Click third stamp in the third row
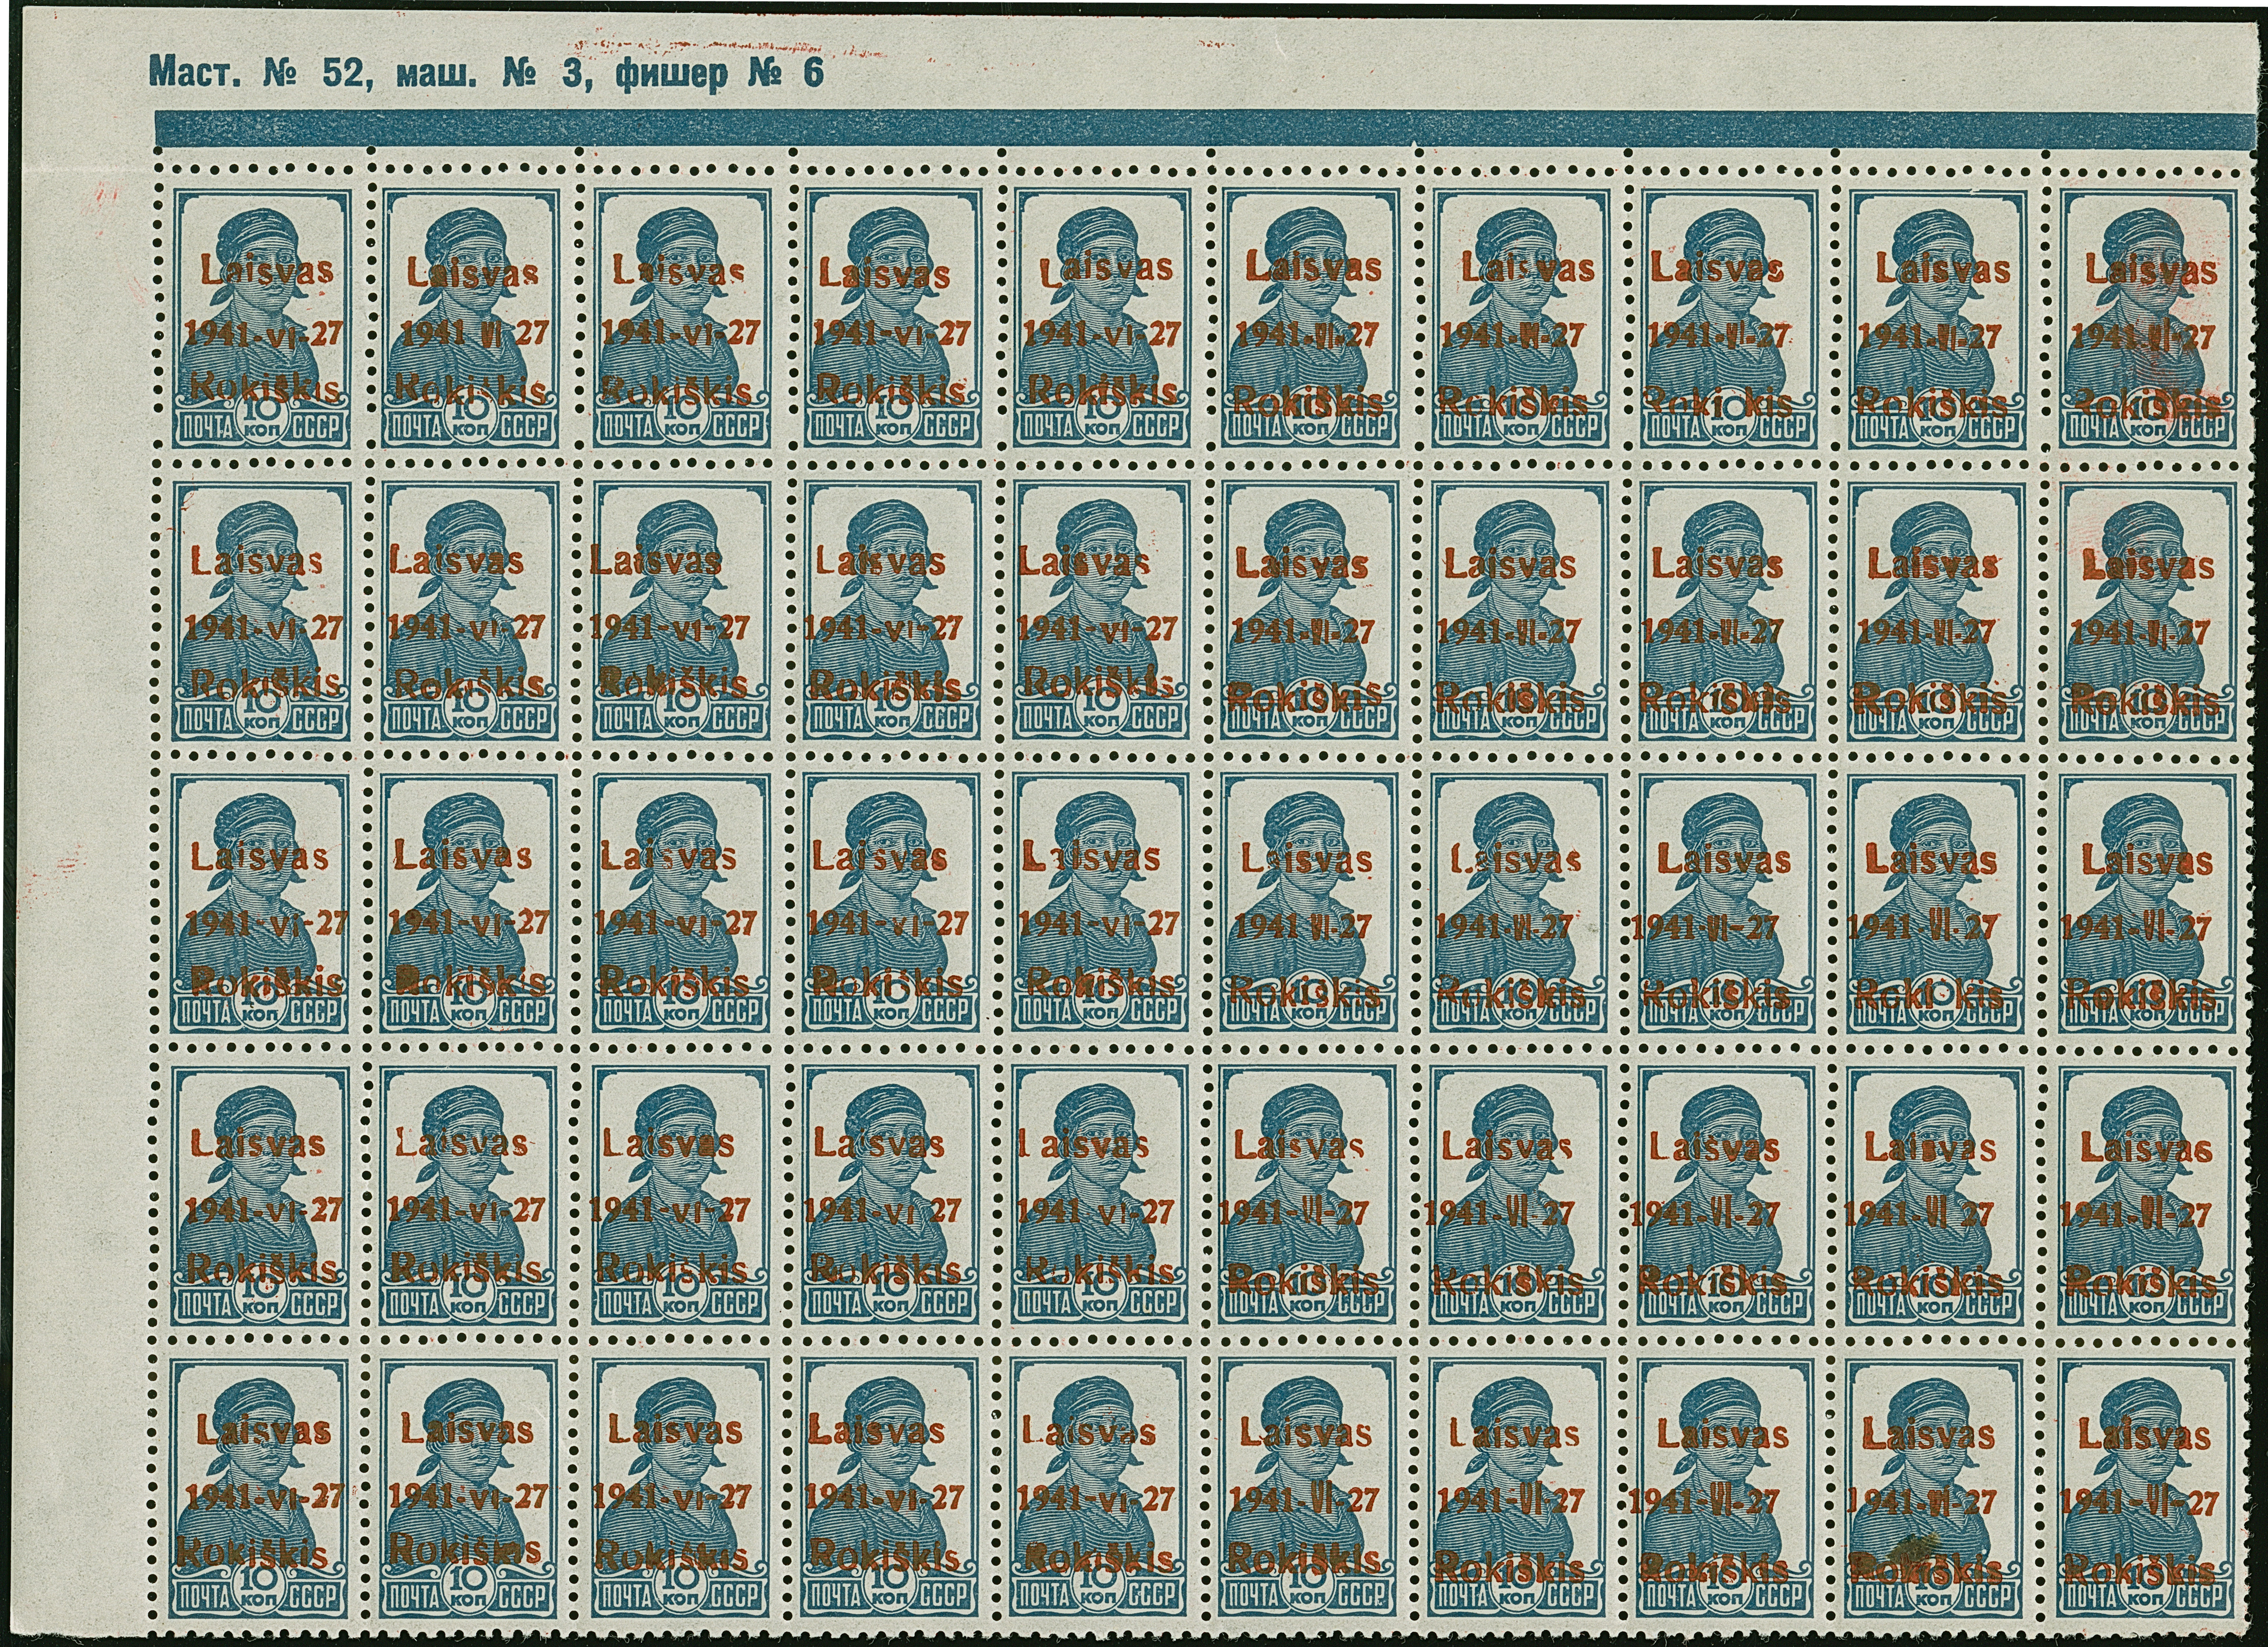The width and height of the screenshot is (2268, 1647). pyautogui.click(x=681, y=905)
